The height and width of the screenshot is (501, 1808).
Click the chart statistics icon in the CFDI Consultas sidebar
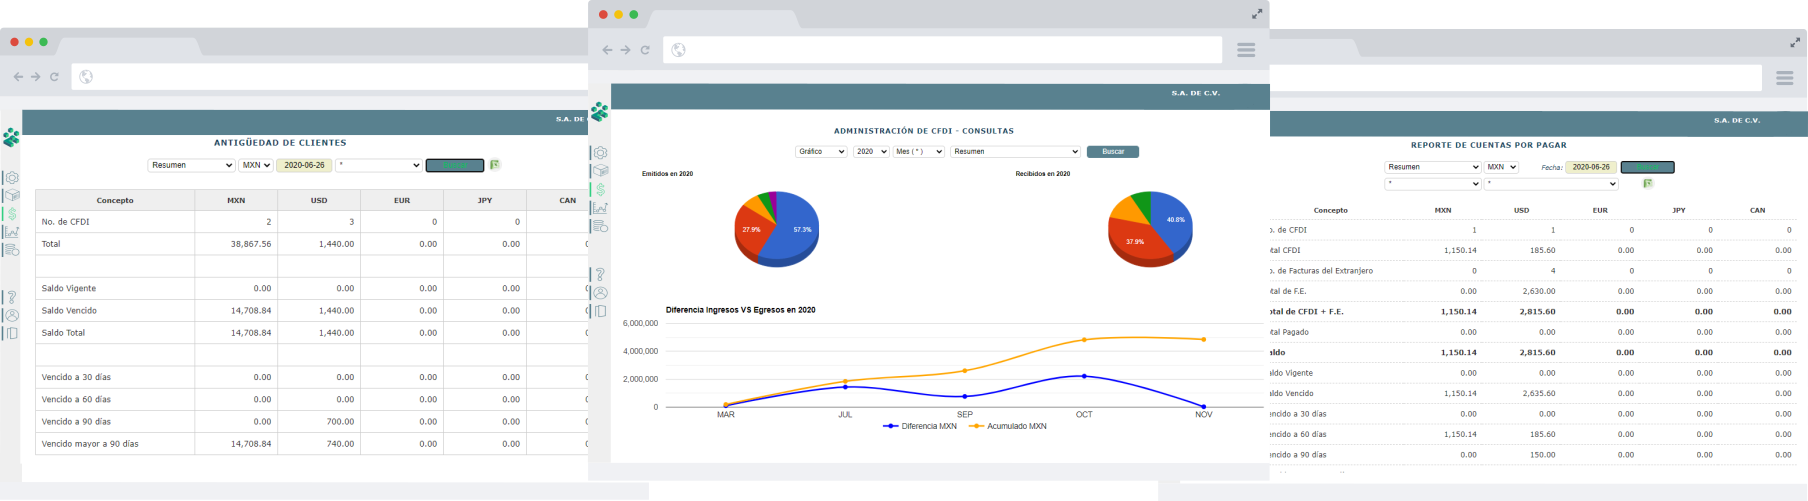tap(600, 208)
